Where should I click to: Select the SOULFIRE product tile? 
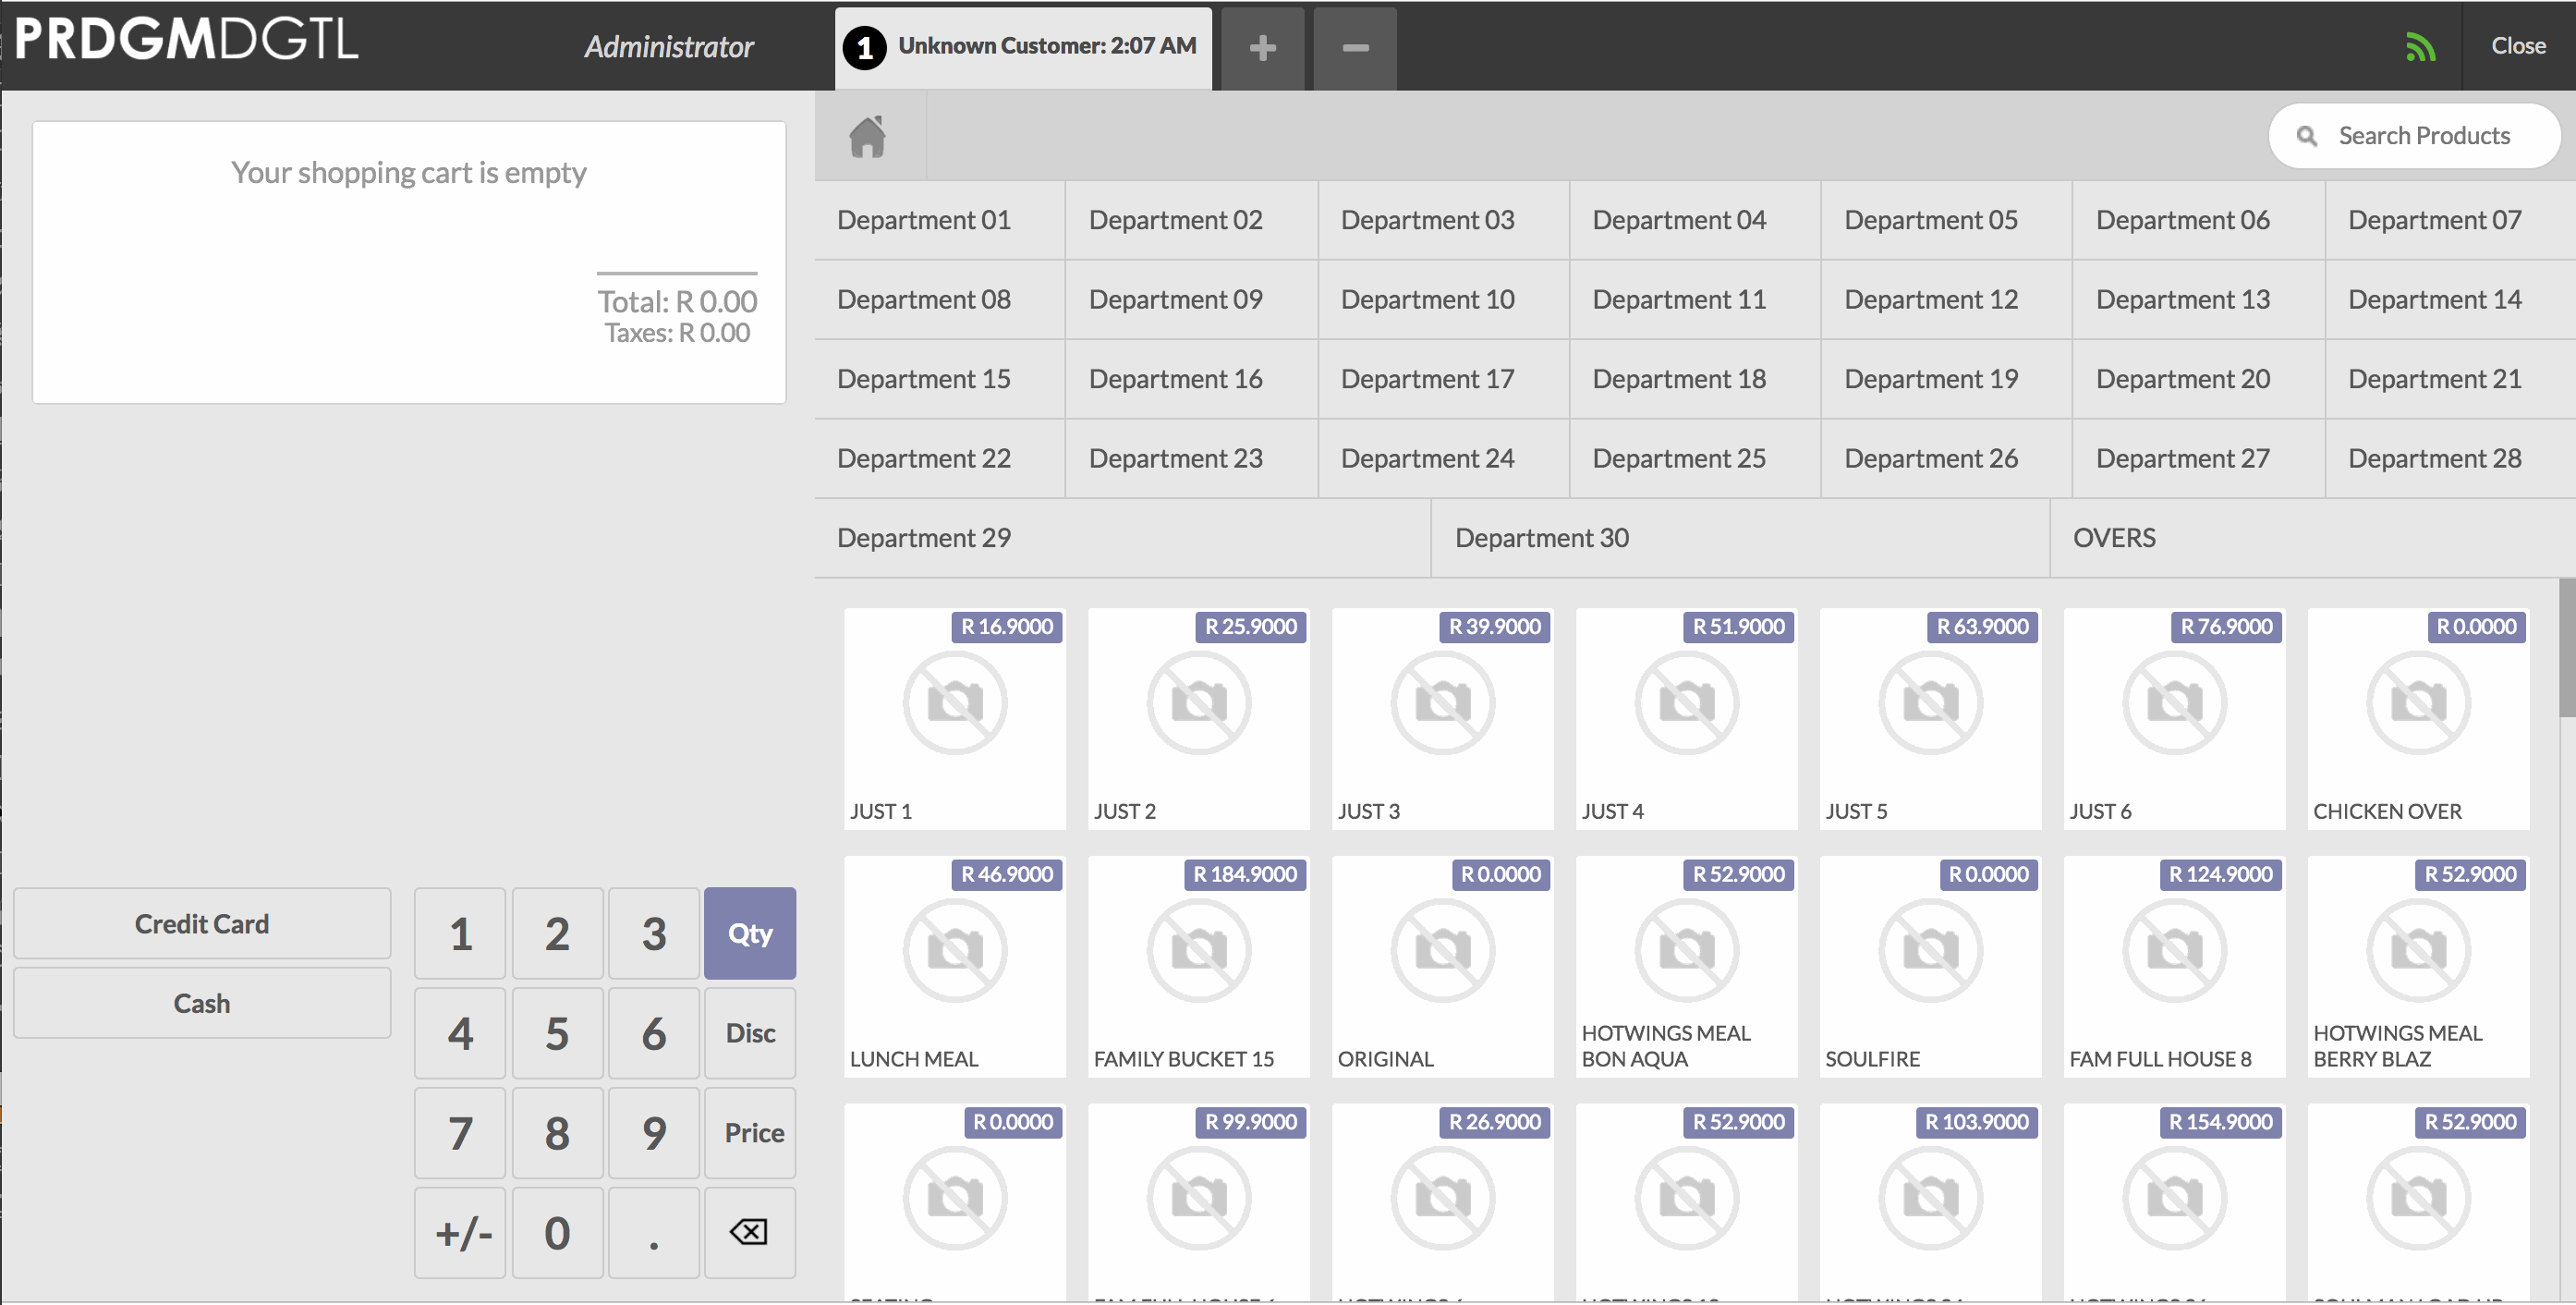point(1930,966)
